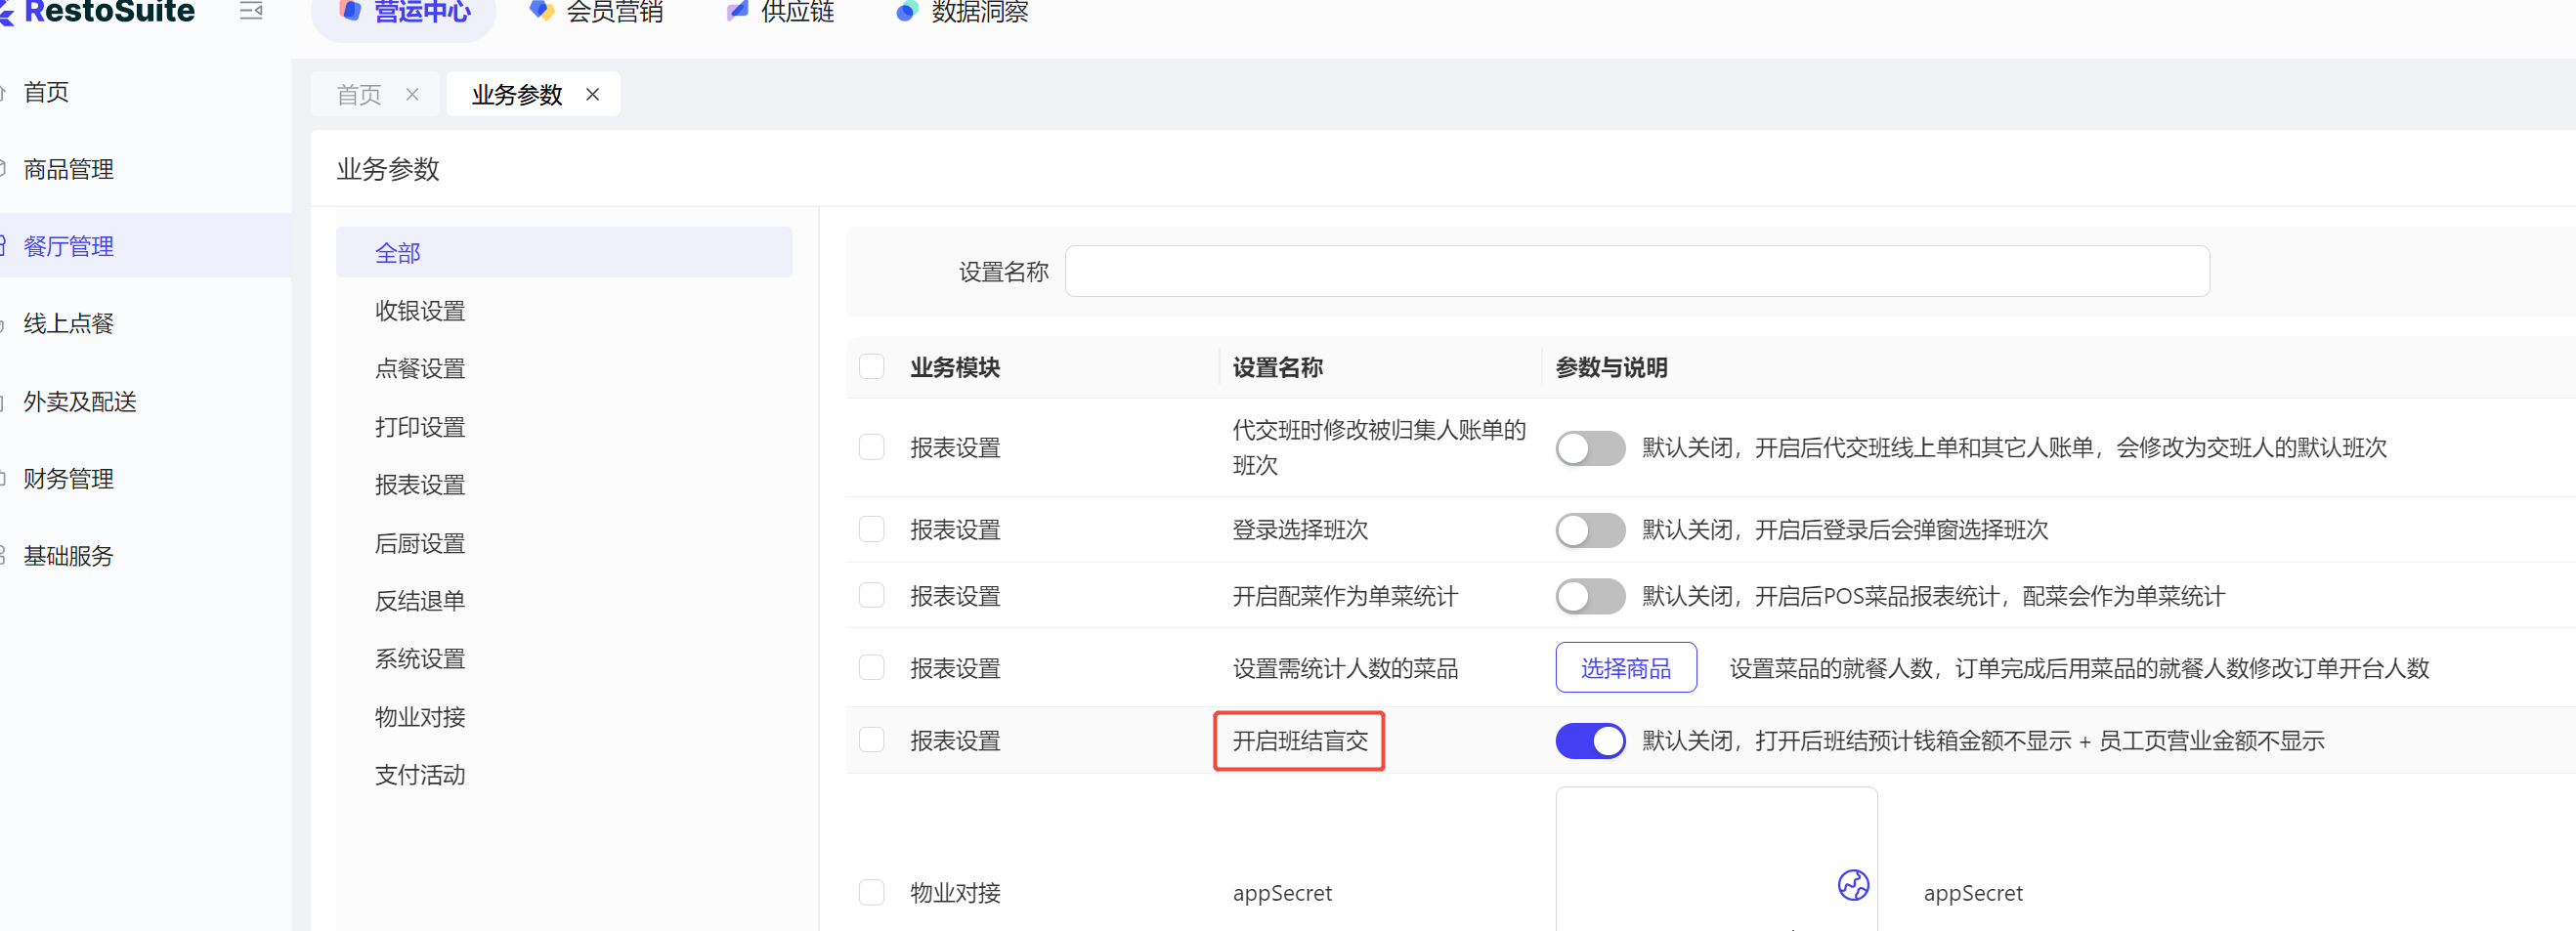Click the appSecret refresh icon
Viewport: 2576px width, 931px height.
click(1853, 885)
